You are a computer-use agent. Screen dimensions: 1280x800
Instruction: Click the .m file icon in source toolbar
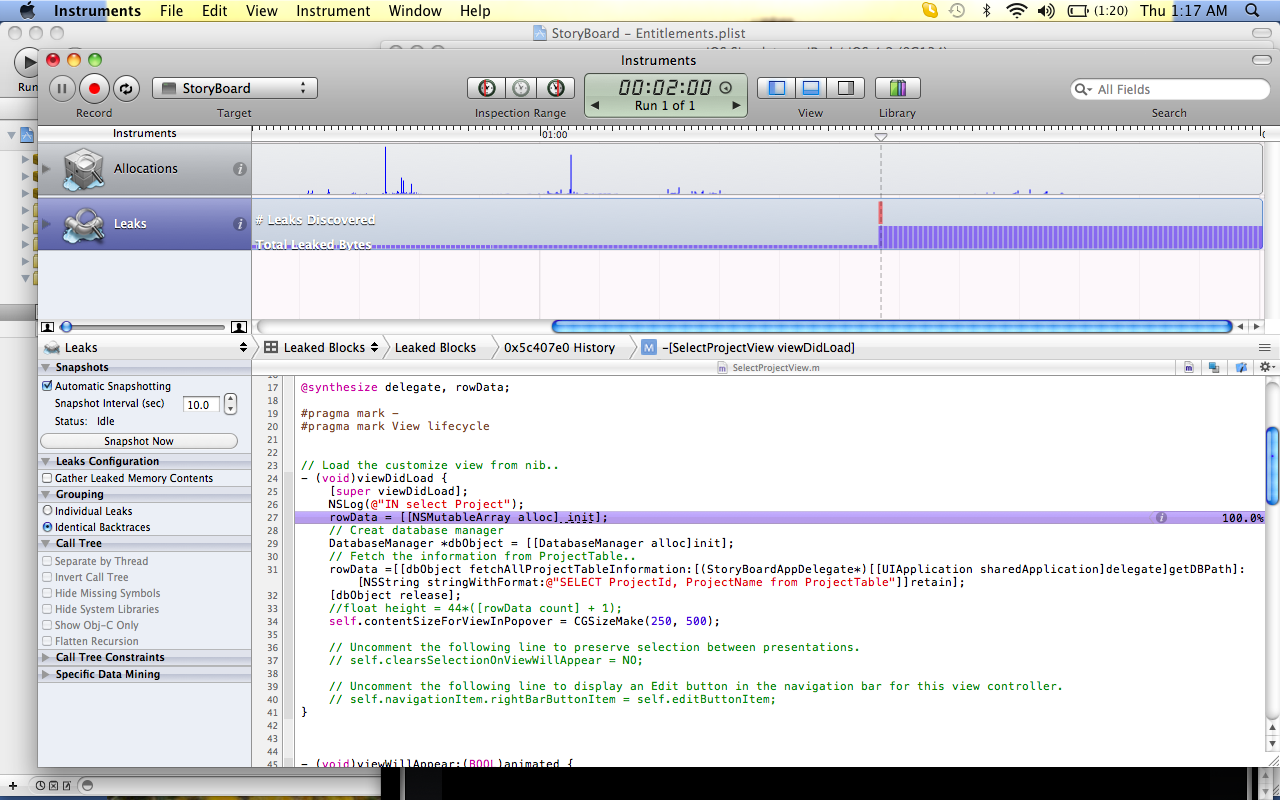(x=1188, y=368)
